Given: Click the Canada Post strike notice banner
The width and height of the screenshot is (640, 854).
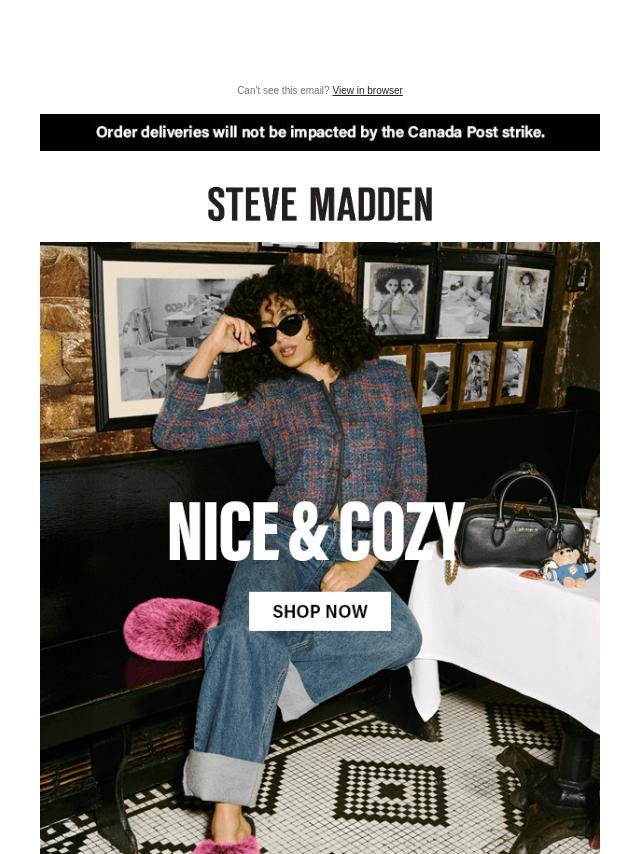Looking at the screenshot, I should pos(320,132).
